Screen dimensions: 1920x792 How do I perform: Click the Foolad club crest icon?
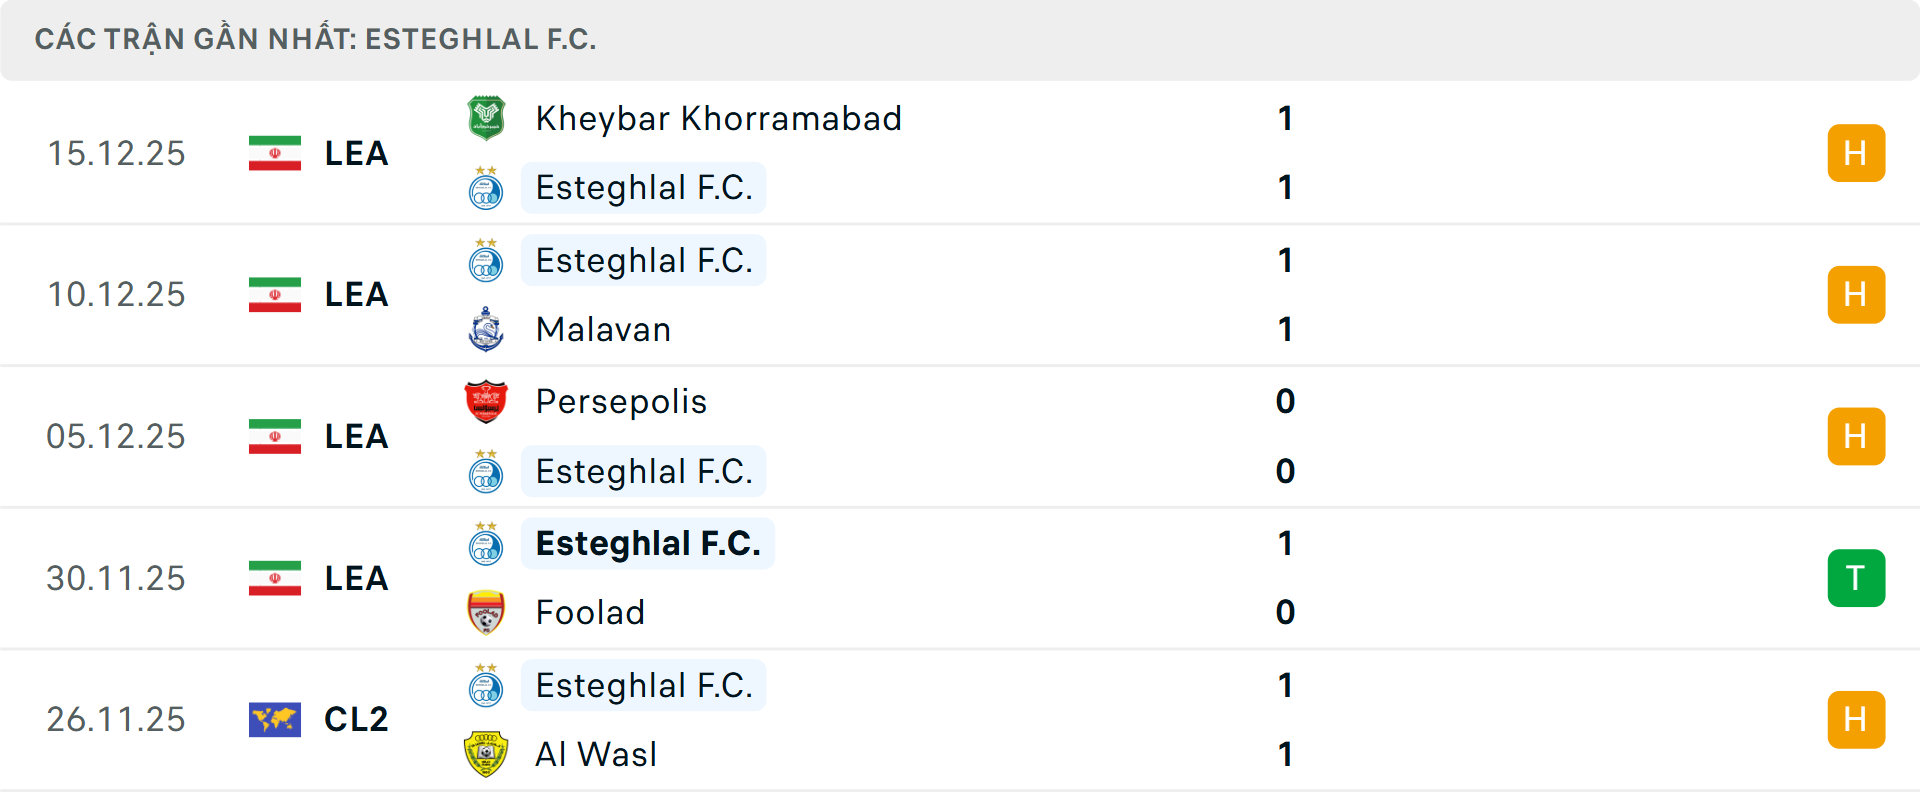point(486,612)
